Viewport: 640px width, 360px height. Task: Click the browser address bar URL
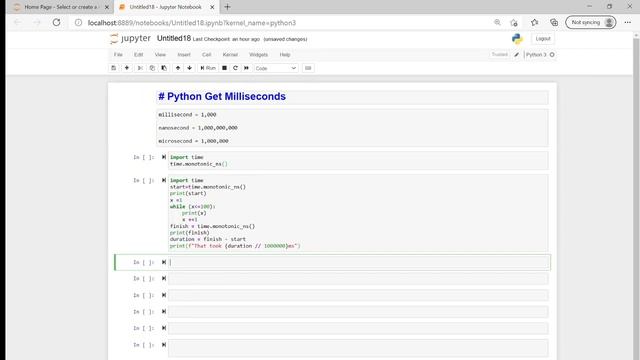(x=192, y=23)
